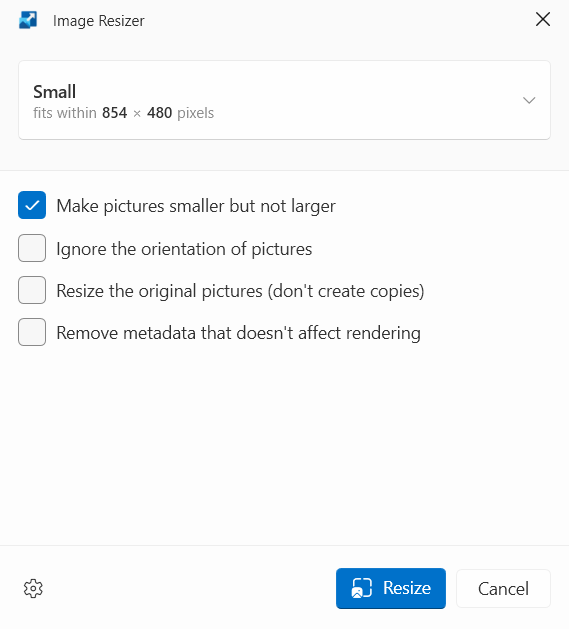Enable 'Ignore the orientation of pictures' checkbox
The image size is (569, 629).
click(x=32, y=248)
